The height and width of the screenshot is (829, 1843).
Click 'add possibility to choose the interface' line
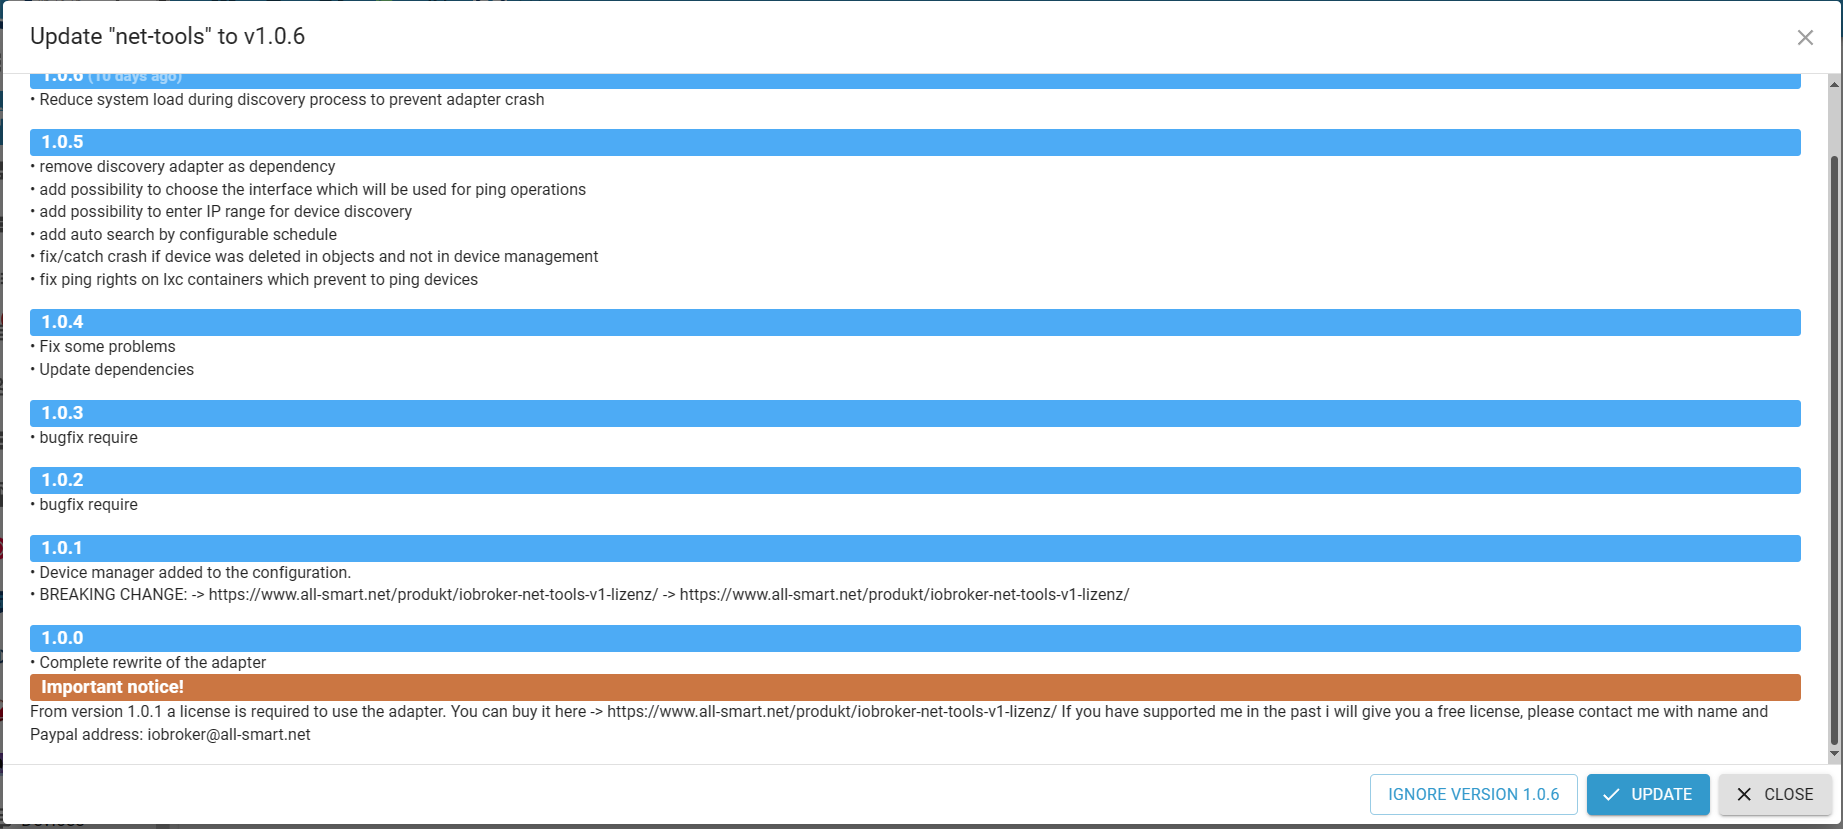(x=308, y=190)
